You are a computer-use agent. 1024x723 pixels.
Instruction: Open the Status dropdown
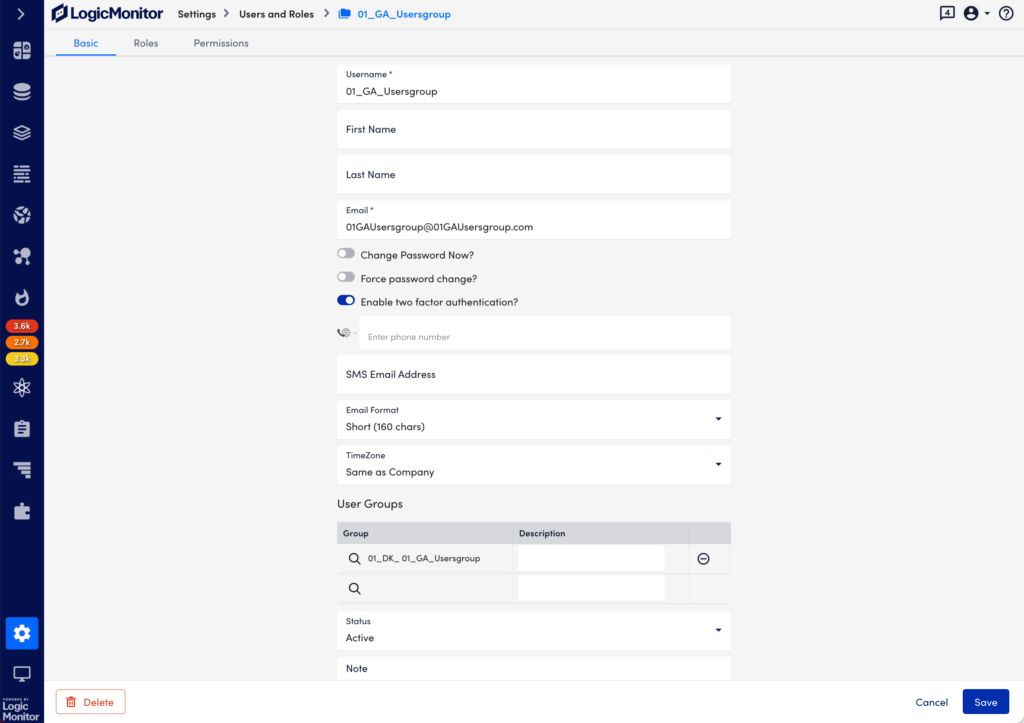[x=717, y=630]
